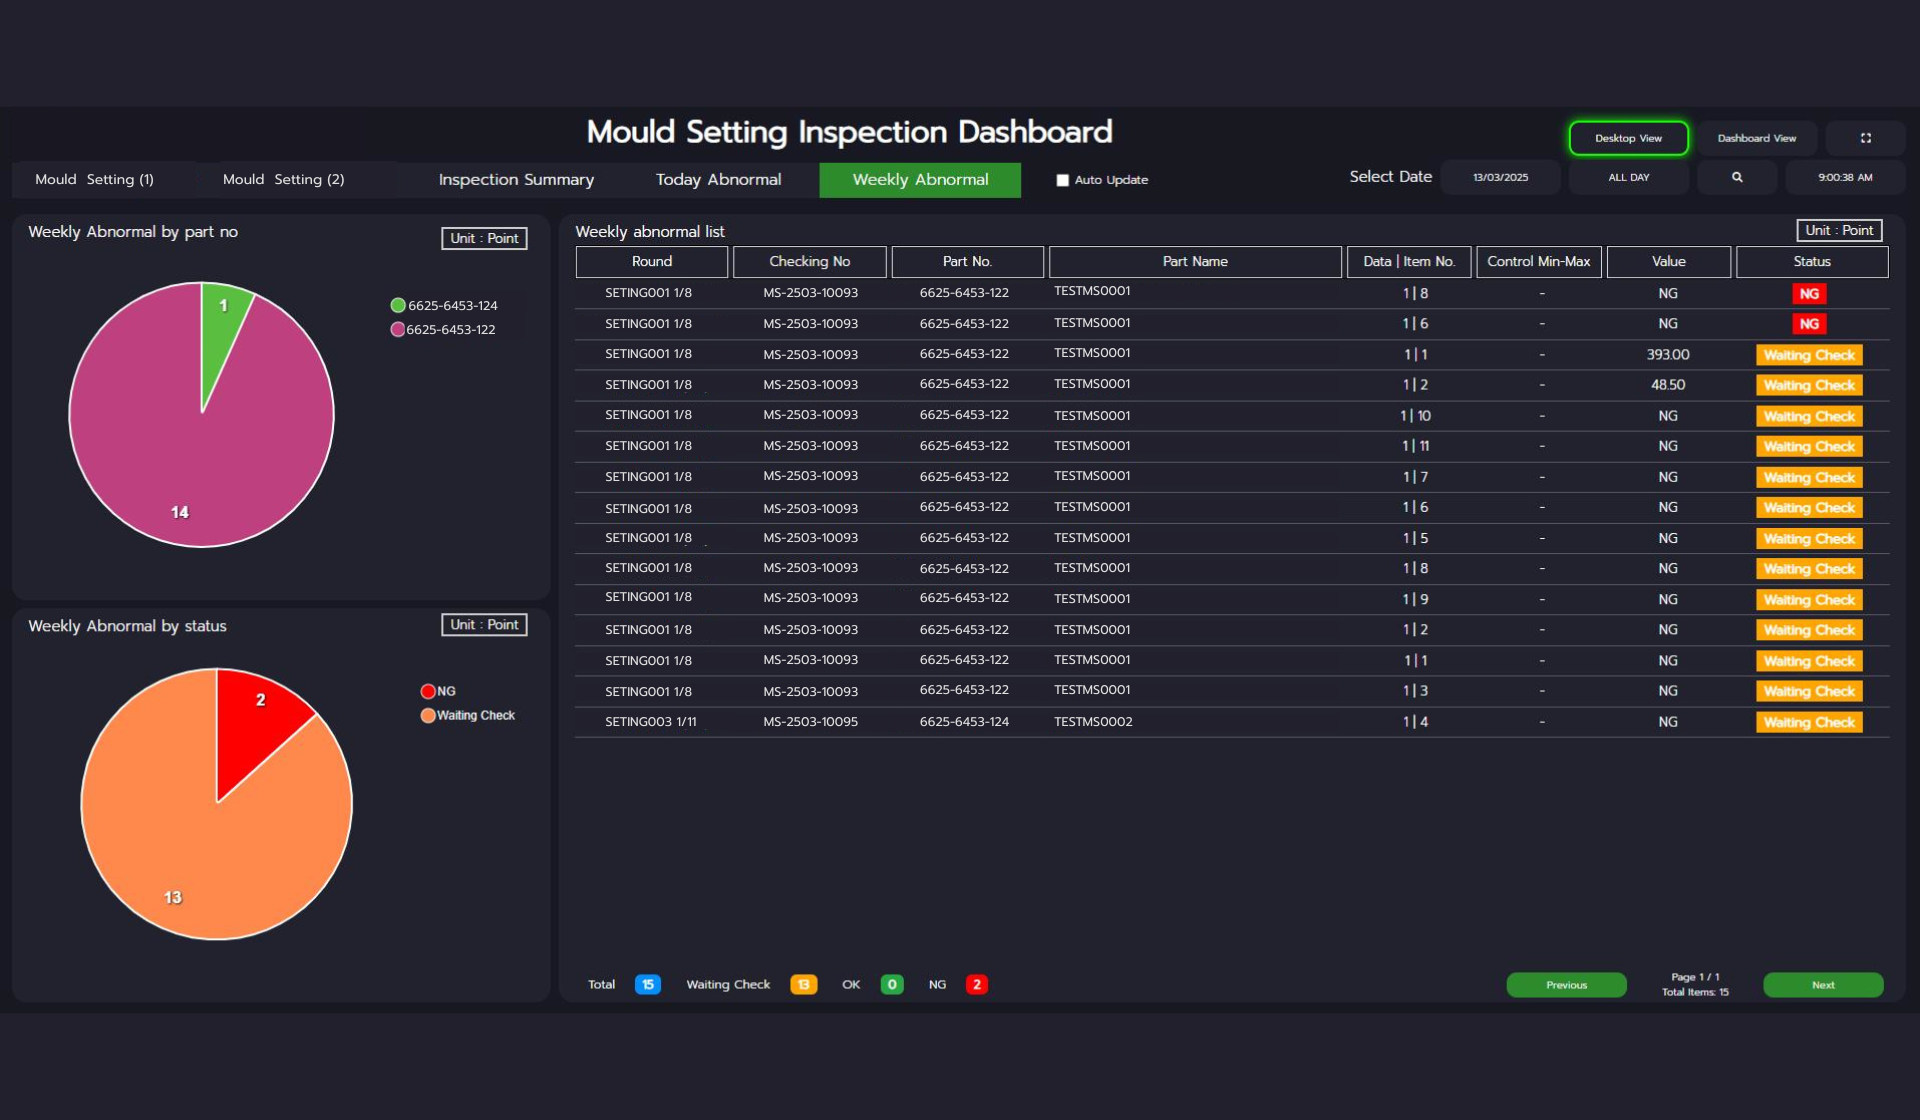Click the green 6625-6453-124 legend dot
This screenshot has height=1120, width=1920.
point(398,305)
